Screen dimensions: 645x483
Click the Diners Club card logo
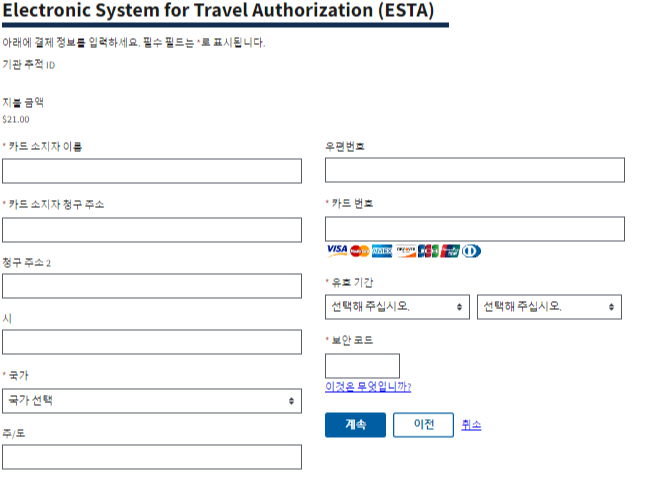(471, 251)
